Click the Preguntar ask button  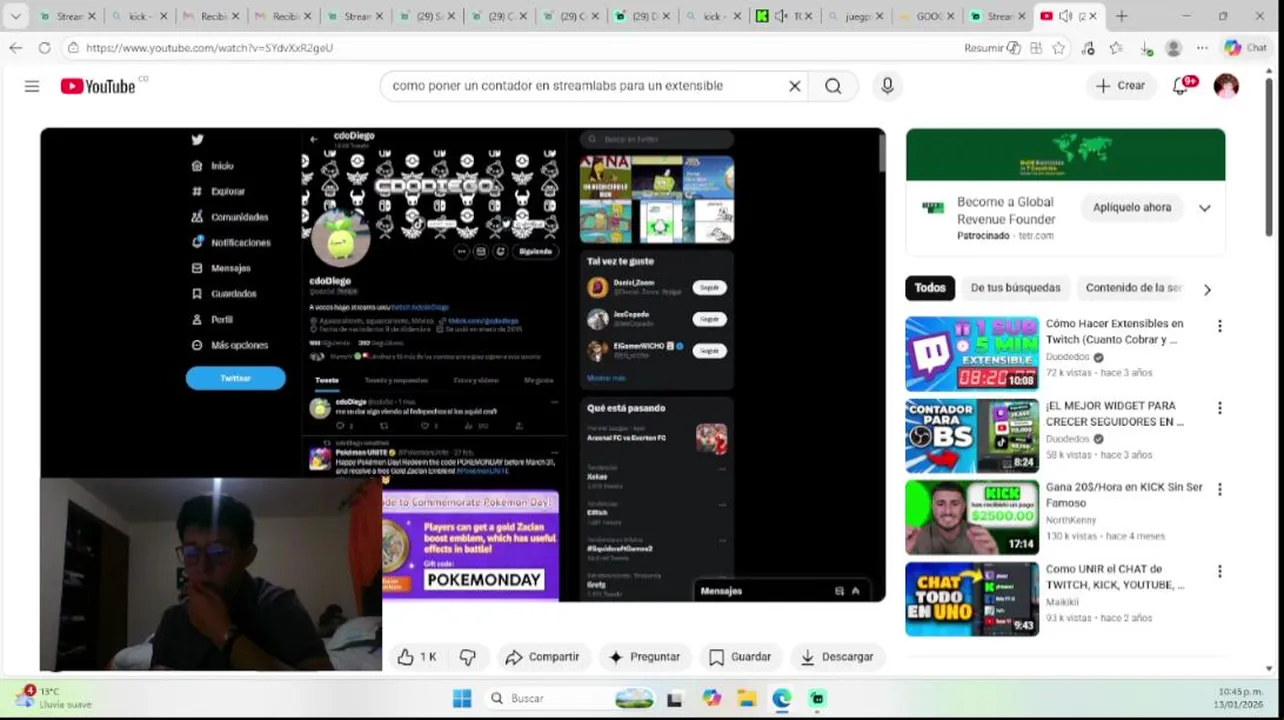644,657
